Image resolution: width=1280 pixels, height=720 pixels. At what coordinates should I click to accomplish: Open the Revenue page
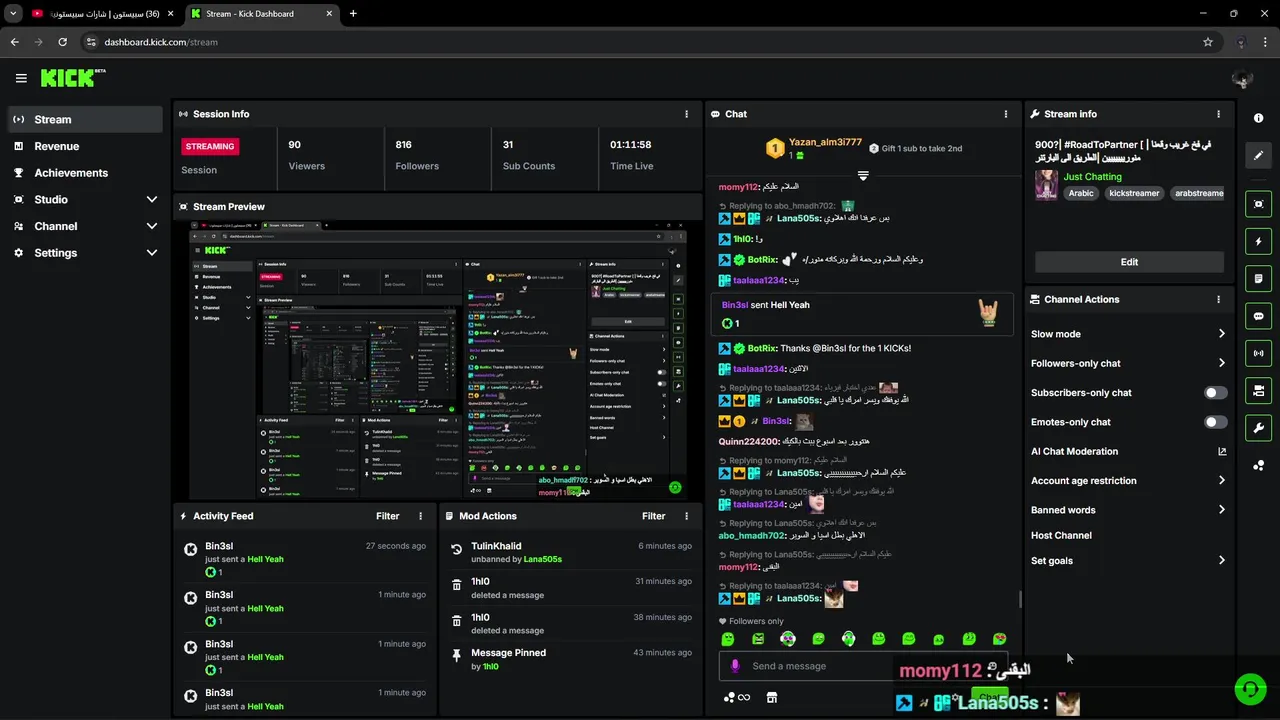(84, 146)
